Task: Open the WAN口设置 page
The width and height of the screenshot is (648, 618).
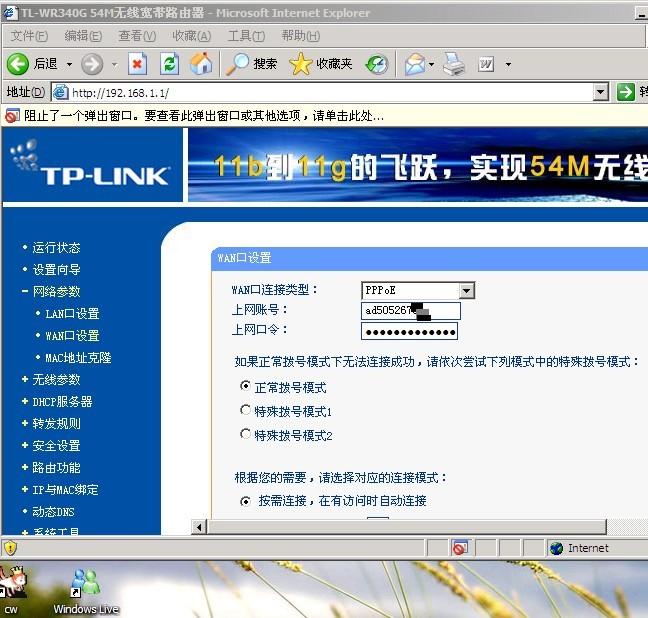Action: 72,336
